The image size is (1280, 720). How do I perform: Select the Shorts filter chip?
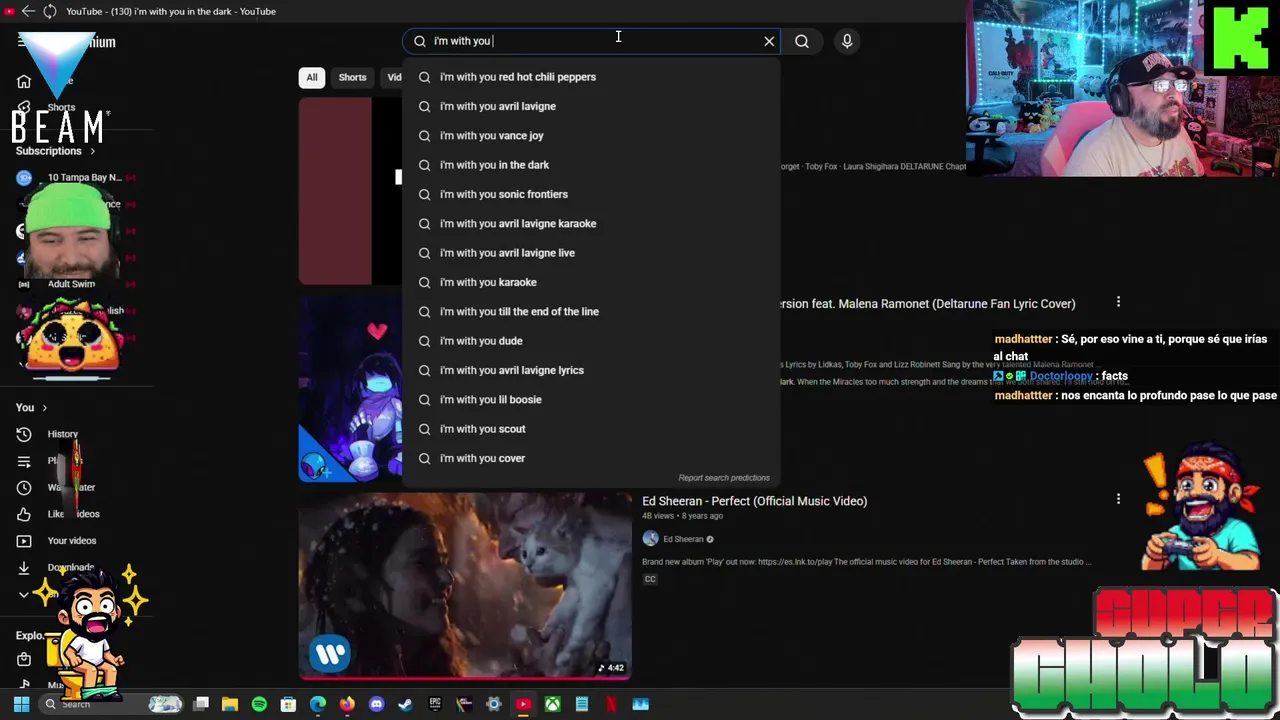(x=352, y=77)
